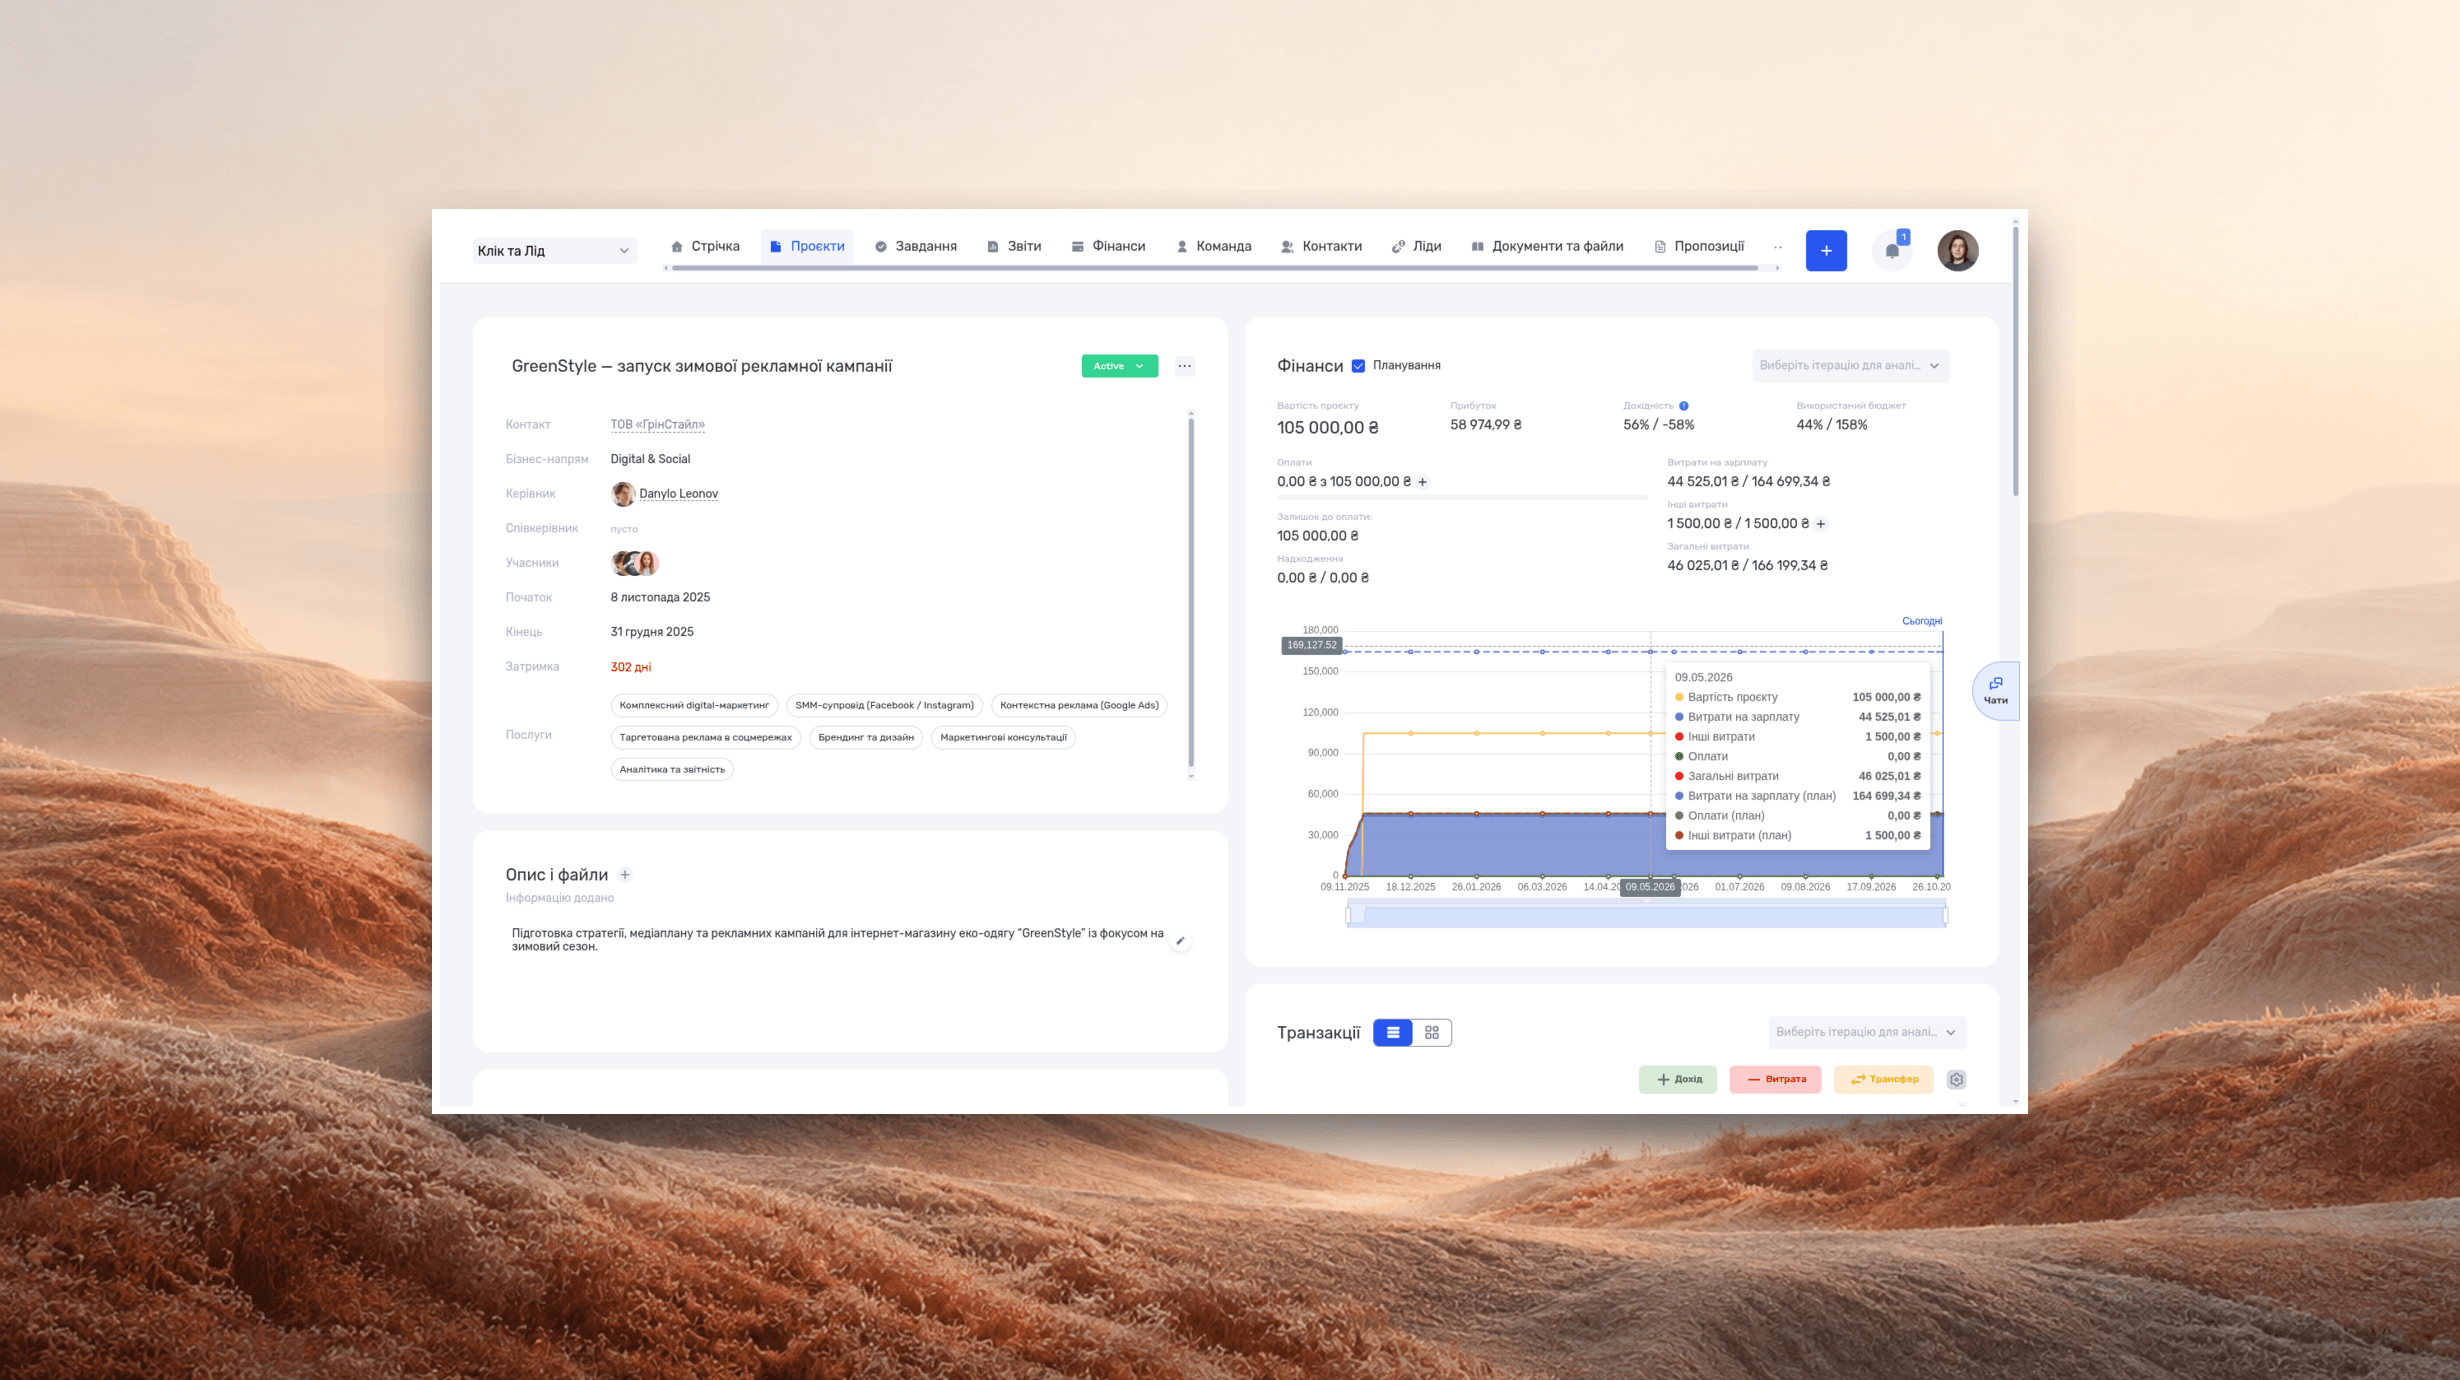
Task: Open the transactions settings gear
Action: click(x=1956, y=1079)
